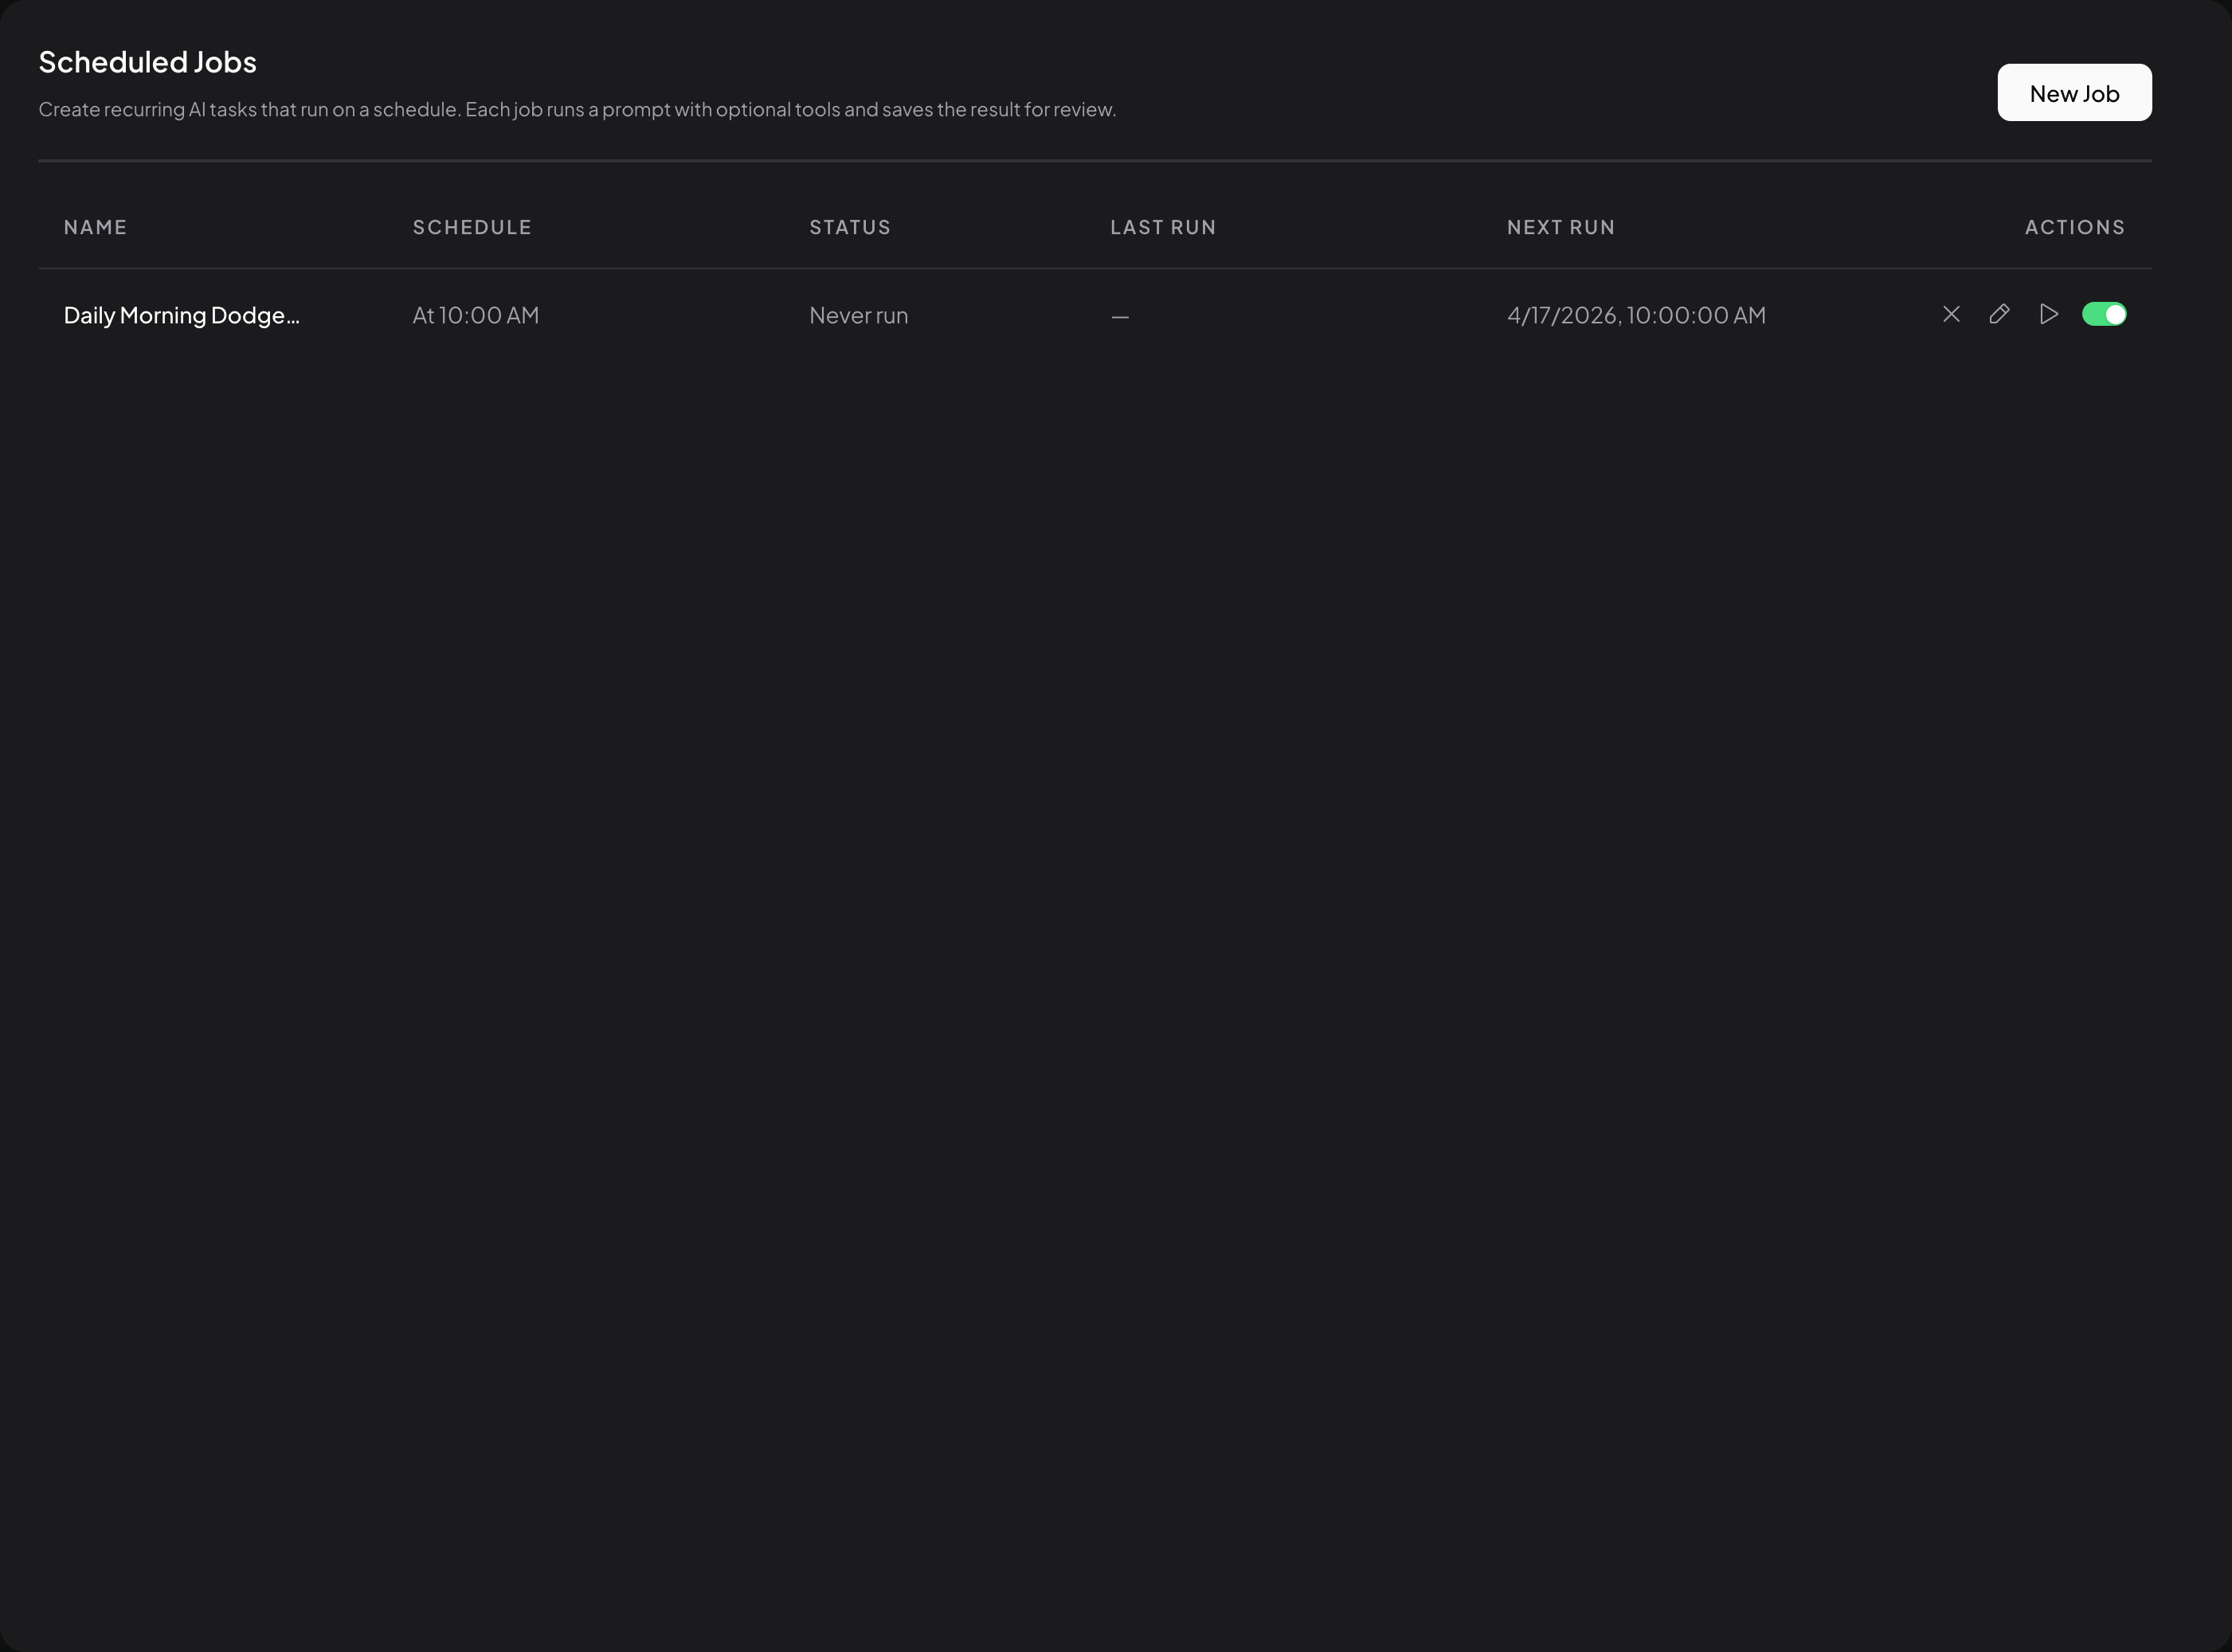Disable the Daily Morning Dodge scheduled job
This screenshot has height=1652, width=2232.
(2105, 314)
